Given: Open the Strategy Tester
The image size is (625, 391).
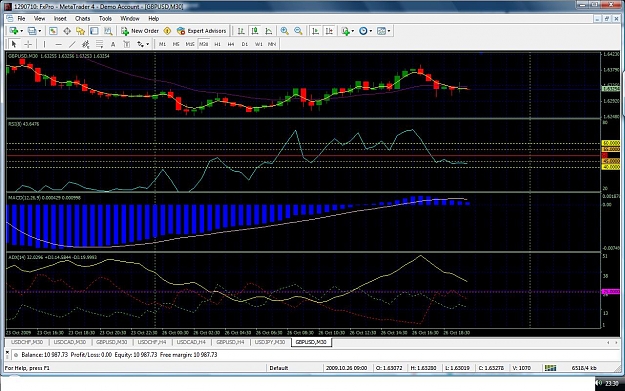Looking at the screenshot, I should tap(108, 31).
